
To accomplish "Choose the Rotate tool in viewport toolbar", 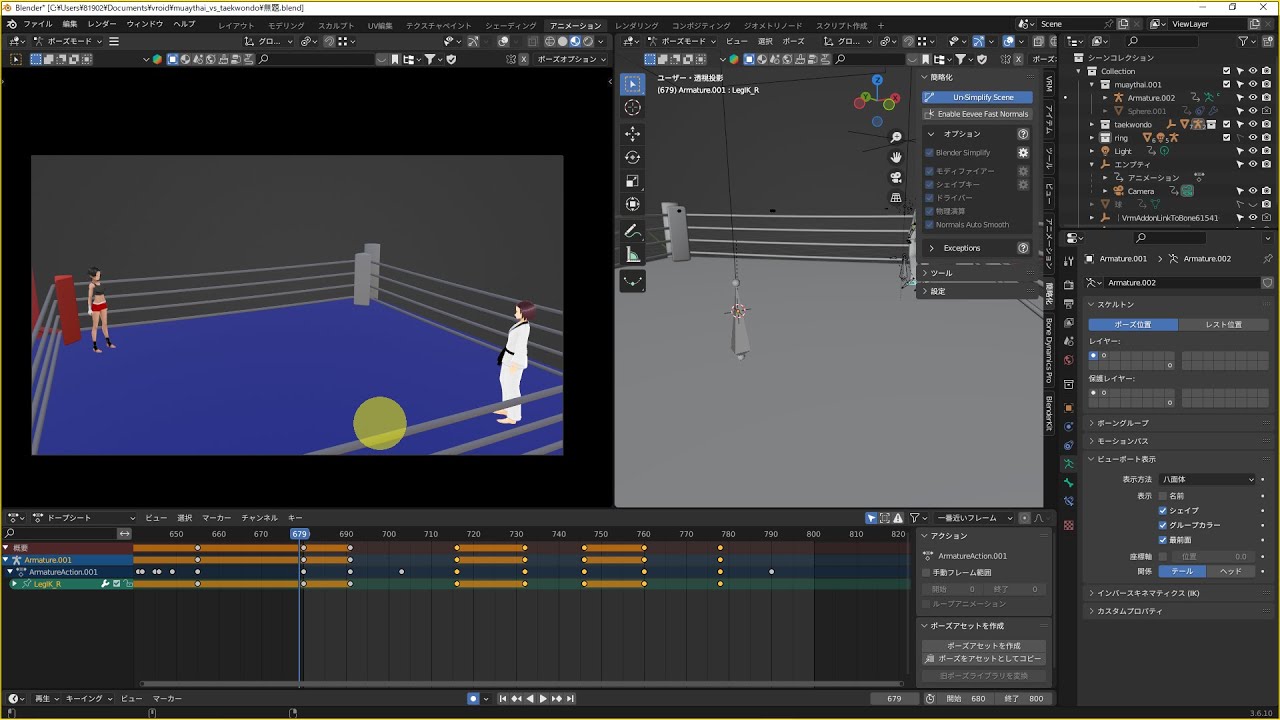I will pos(632,157).
